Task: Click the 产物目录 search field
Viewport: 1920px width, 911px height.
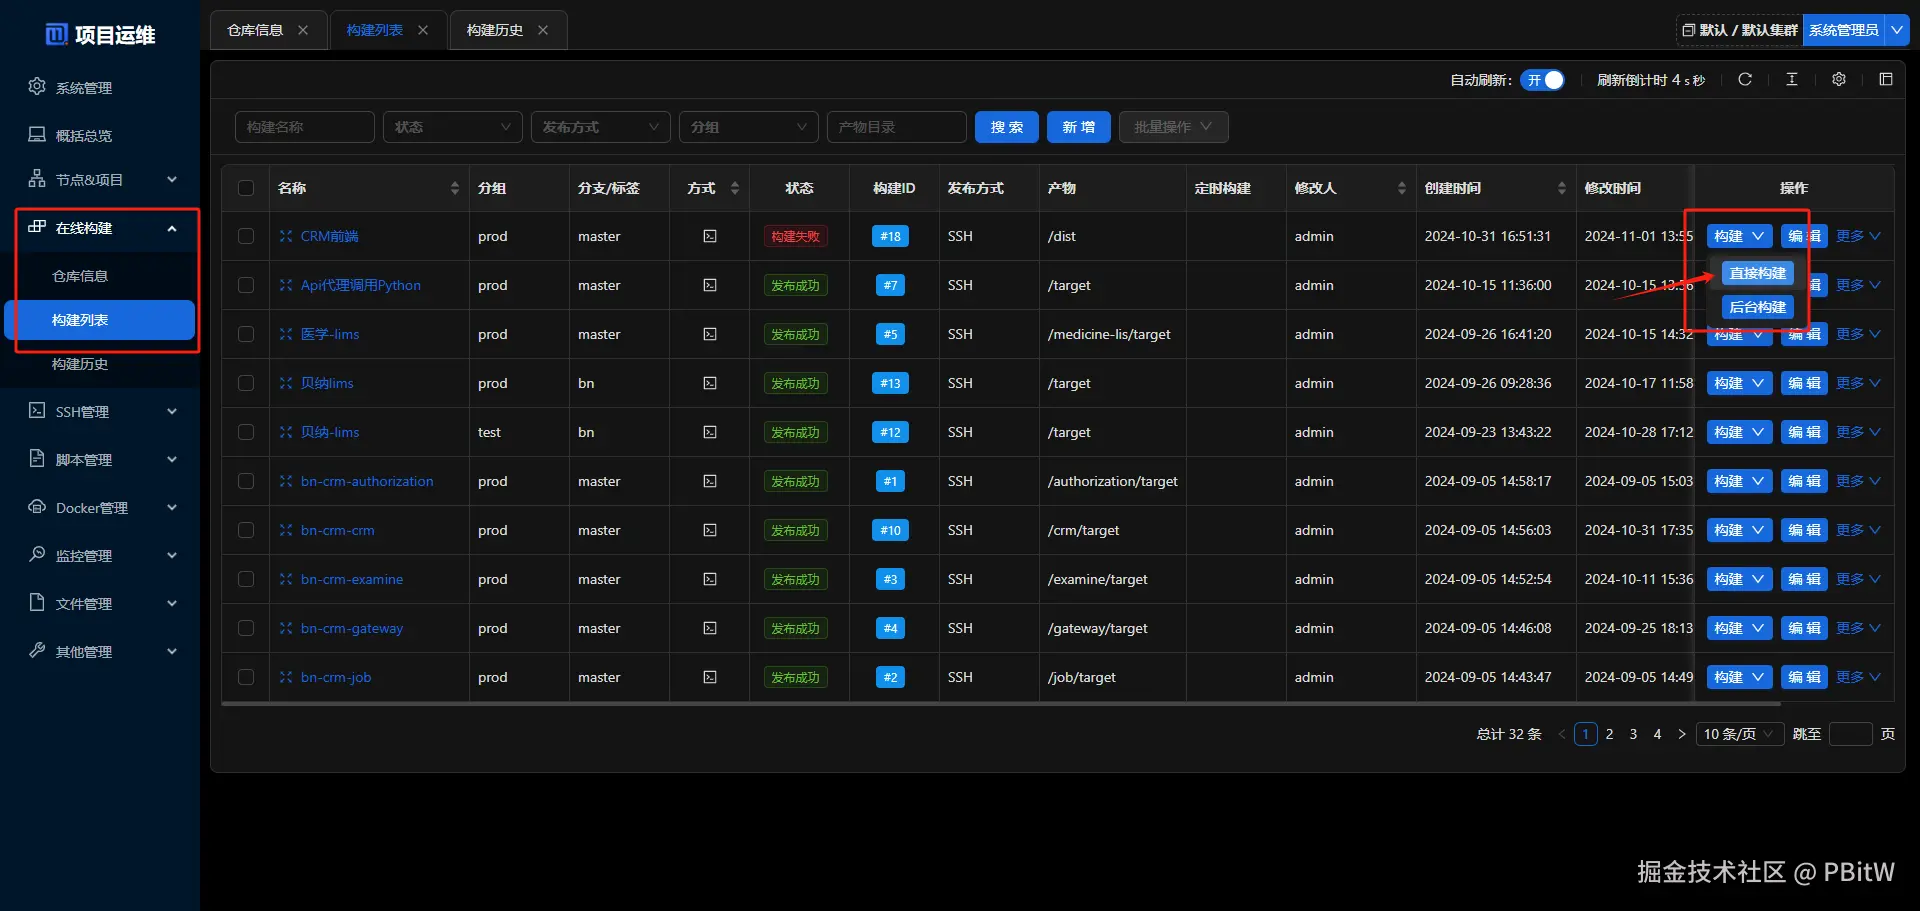Action: click(x=897, y=127)
